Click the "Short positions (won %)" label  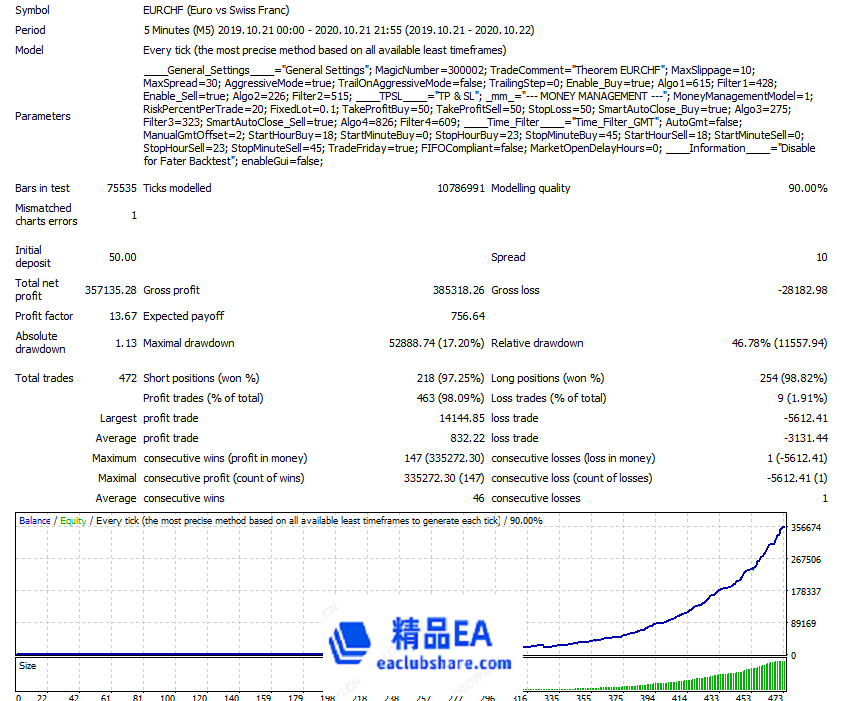[201, 379]
